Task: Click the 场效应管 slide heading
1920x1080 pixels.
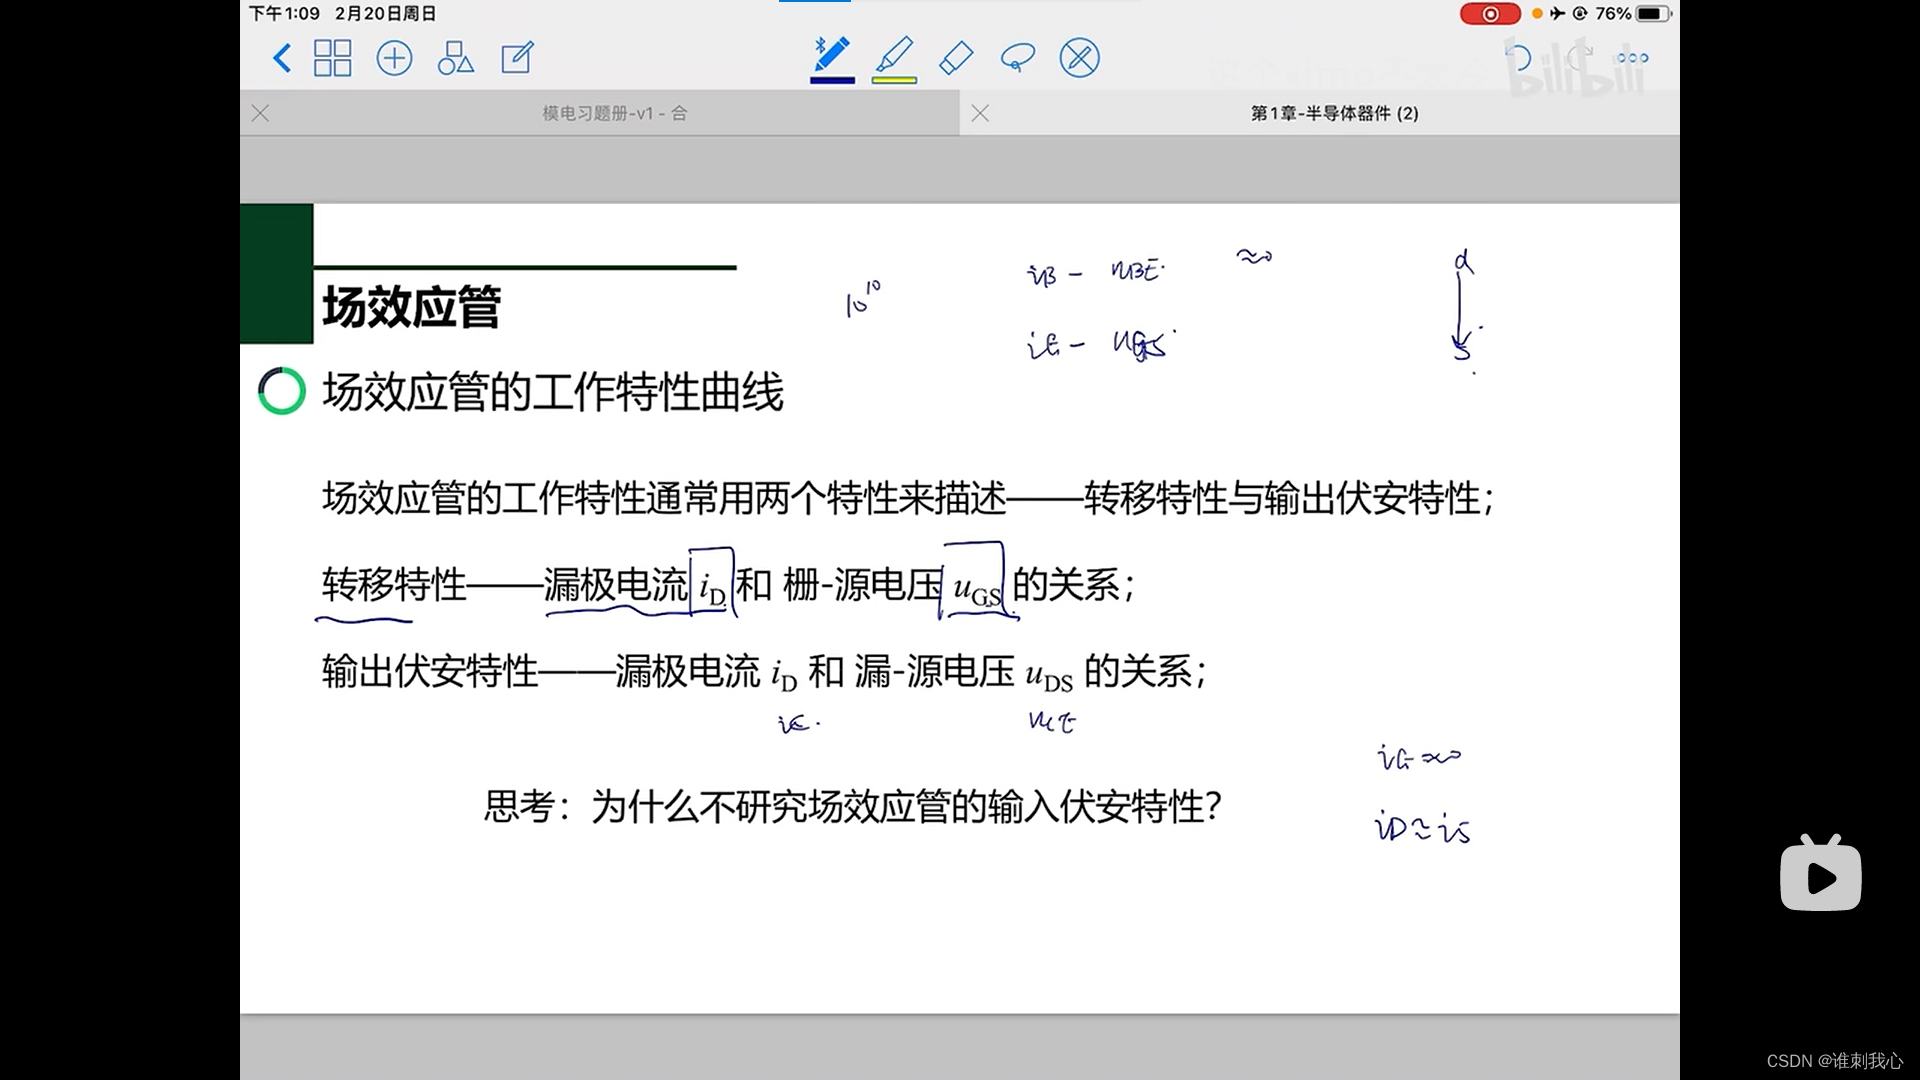Action: click(x=411, y=306)
